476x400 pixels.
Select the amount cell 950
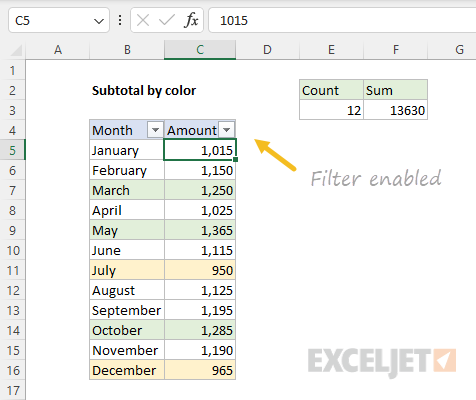click(200, 270)
